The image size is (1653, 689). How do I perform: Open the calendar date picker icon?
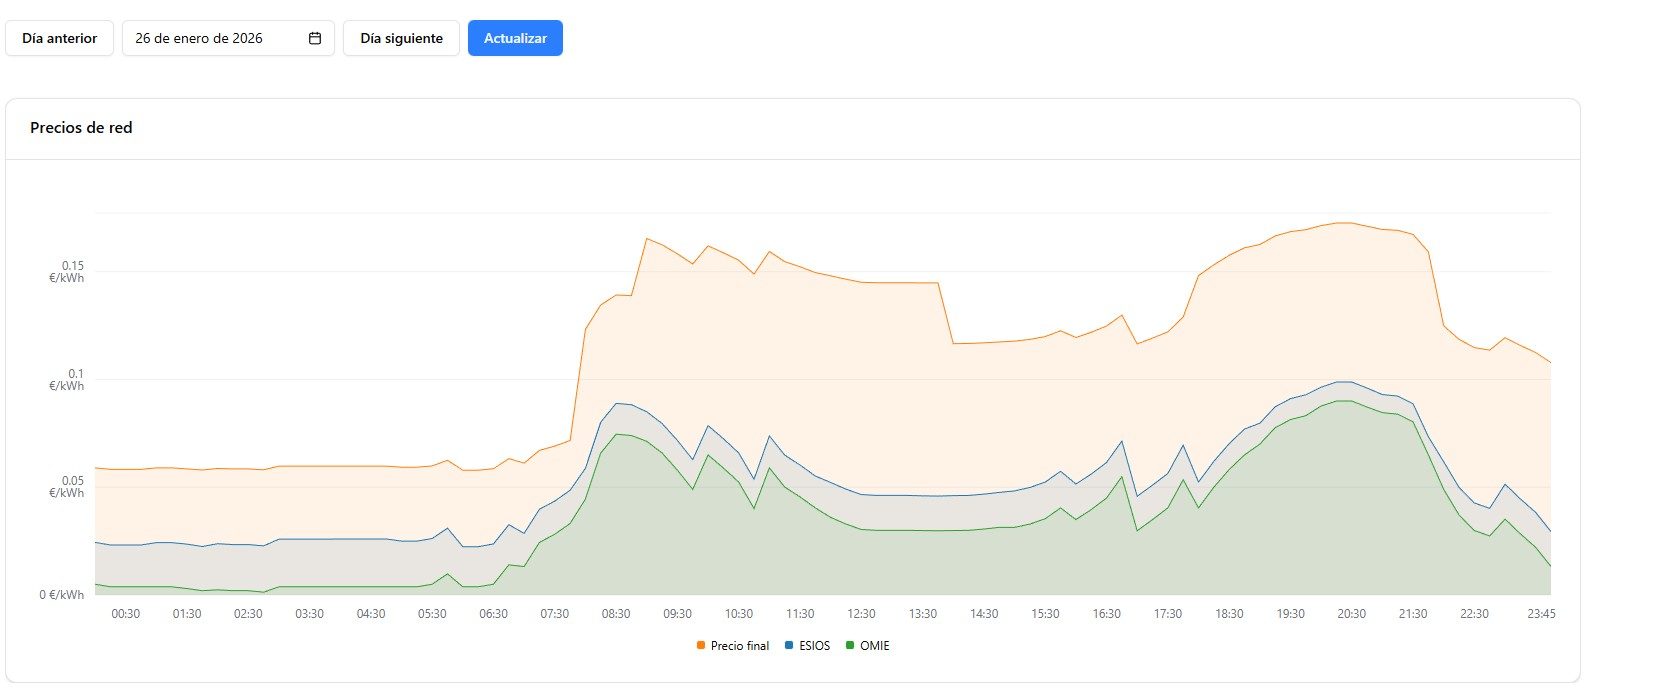pyautogui.click(x=315, y=38)
